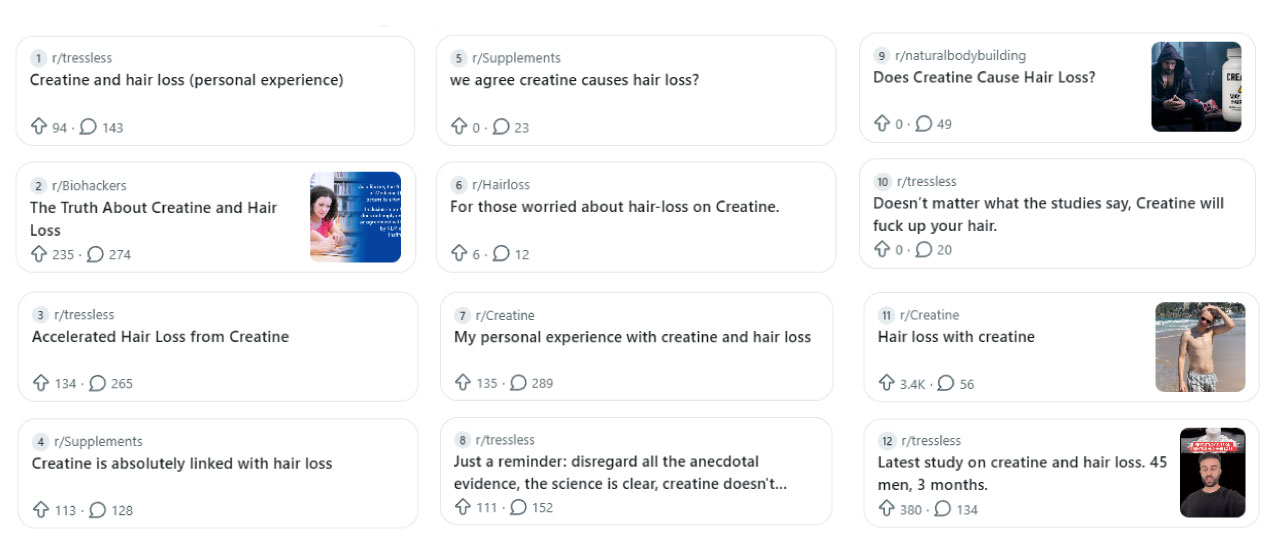Upvote 'My personal experience with creatine' post
This screenshot has height=558, width=1280.
[x=464, y=382]
